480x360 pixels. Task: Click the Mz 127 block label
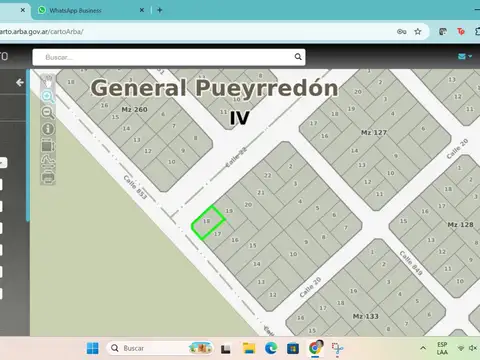click(374, 133)
